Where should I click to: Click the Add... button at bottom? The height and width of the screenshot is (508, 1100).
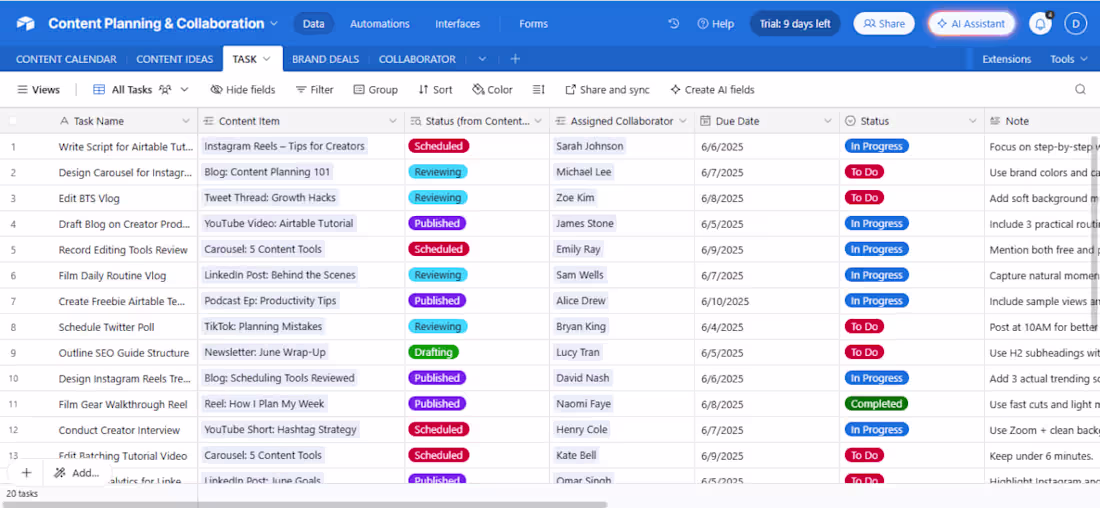78,473
